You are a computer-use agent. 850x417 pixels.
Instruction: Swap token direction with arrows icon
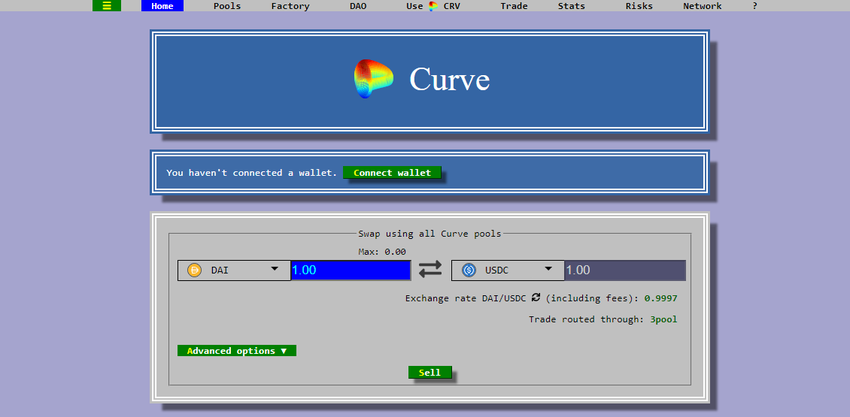click(430, 270)
